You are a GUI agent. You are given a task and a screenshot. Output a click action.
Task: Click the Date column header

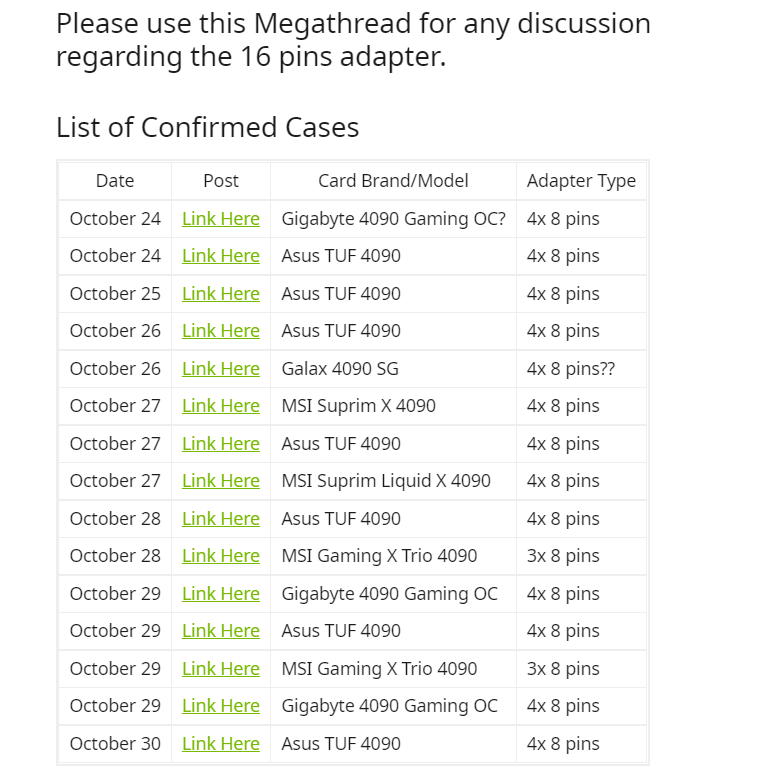[x=115, y=181]
